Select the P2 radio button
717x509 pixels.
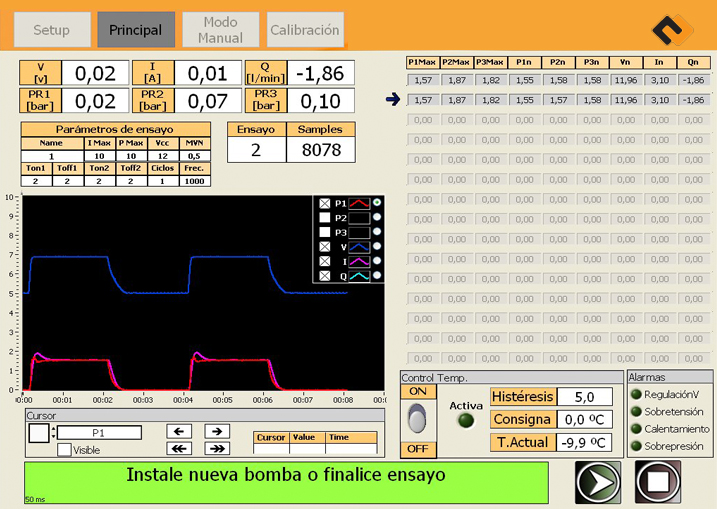point(377,217)
